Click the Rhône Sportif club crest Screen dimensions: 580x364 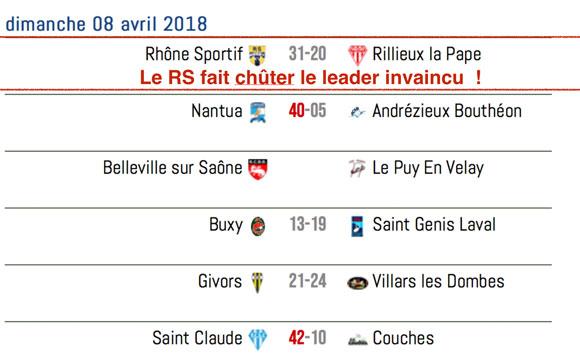[257, 55]
